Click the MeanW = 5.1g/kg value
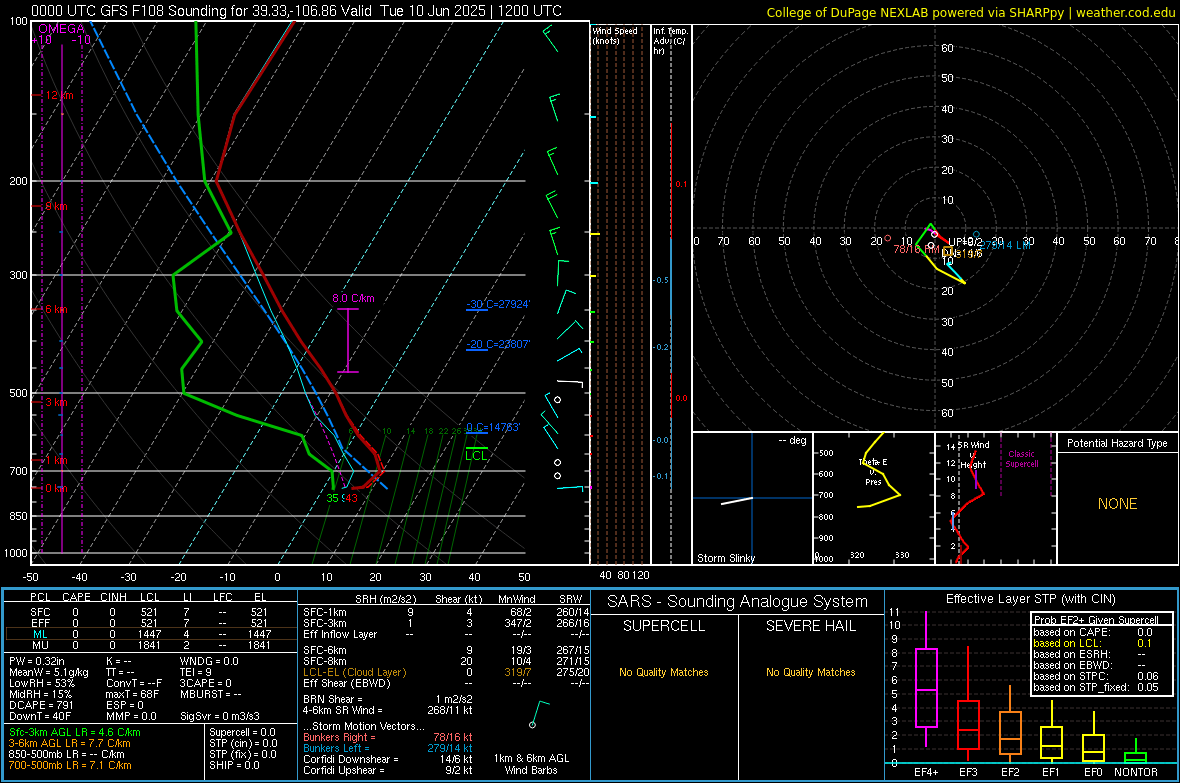Image resolution: width=1180 pixels, height=783 pixels. [x=48, y=672]
